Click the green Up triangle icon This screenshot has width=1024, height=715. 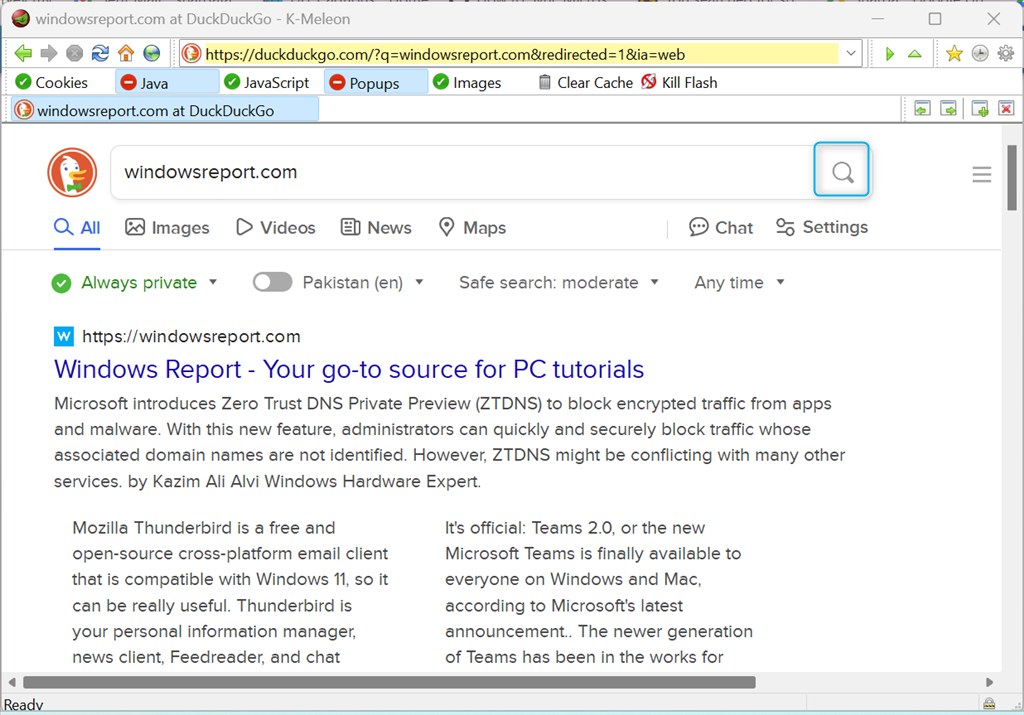pos(915,54)
